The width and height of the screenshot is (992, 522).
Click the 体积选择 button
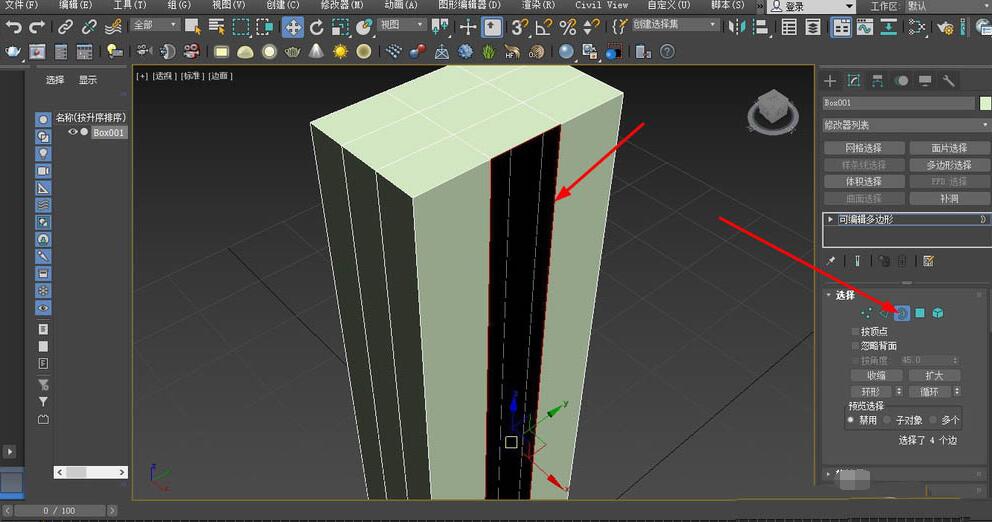(x=864, y=182)
